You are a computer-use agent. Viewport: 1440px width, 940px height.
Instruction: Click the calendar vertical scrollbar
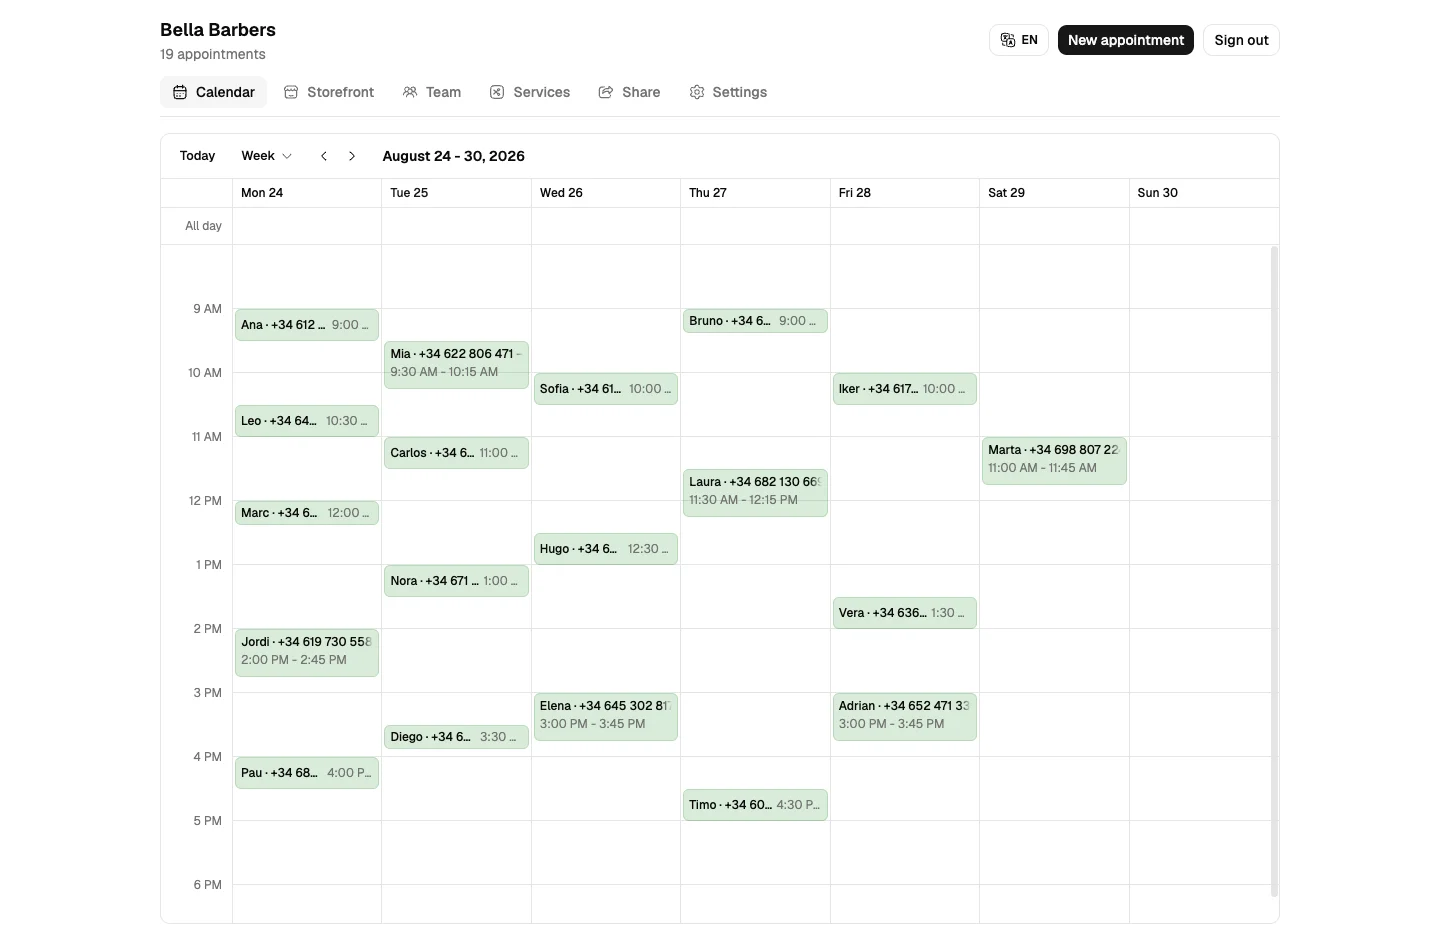[1274, 571]
